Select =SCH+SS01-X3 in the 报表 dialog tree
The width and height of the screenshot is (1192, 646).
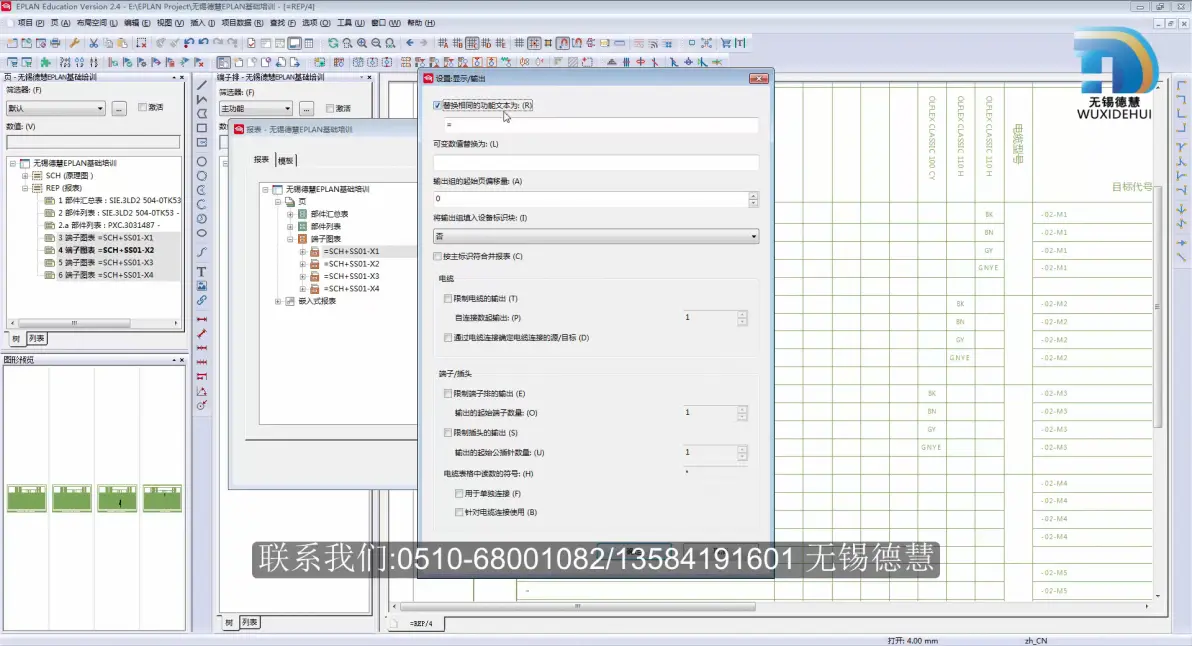353,277
